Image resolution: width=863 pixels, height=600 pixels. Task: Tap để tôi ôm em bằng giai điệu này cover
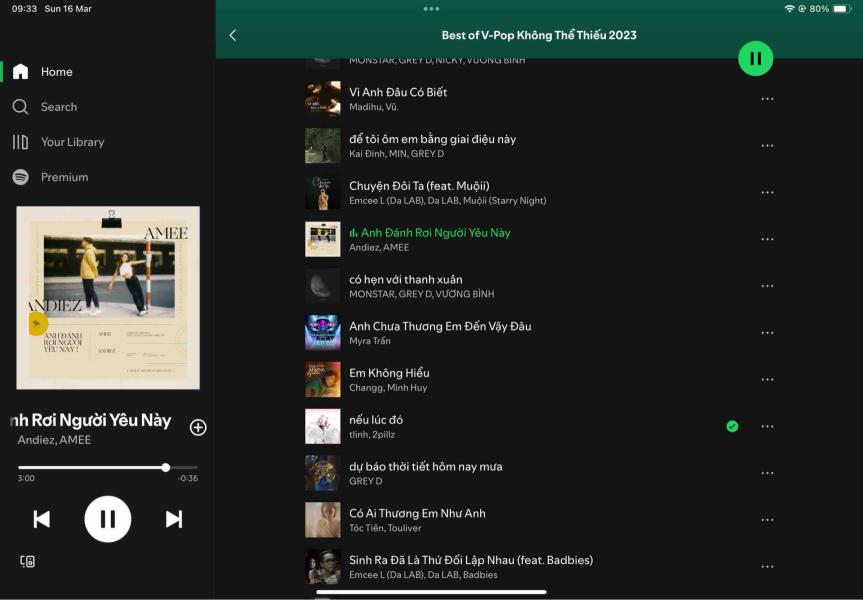[x=323, y=146]
